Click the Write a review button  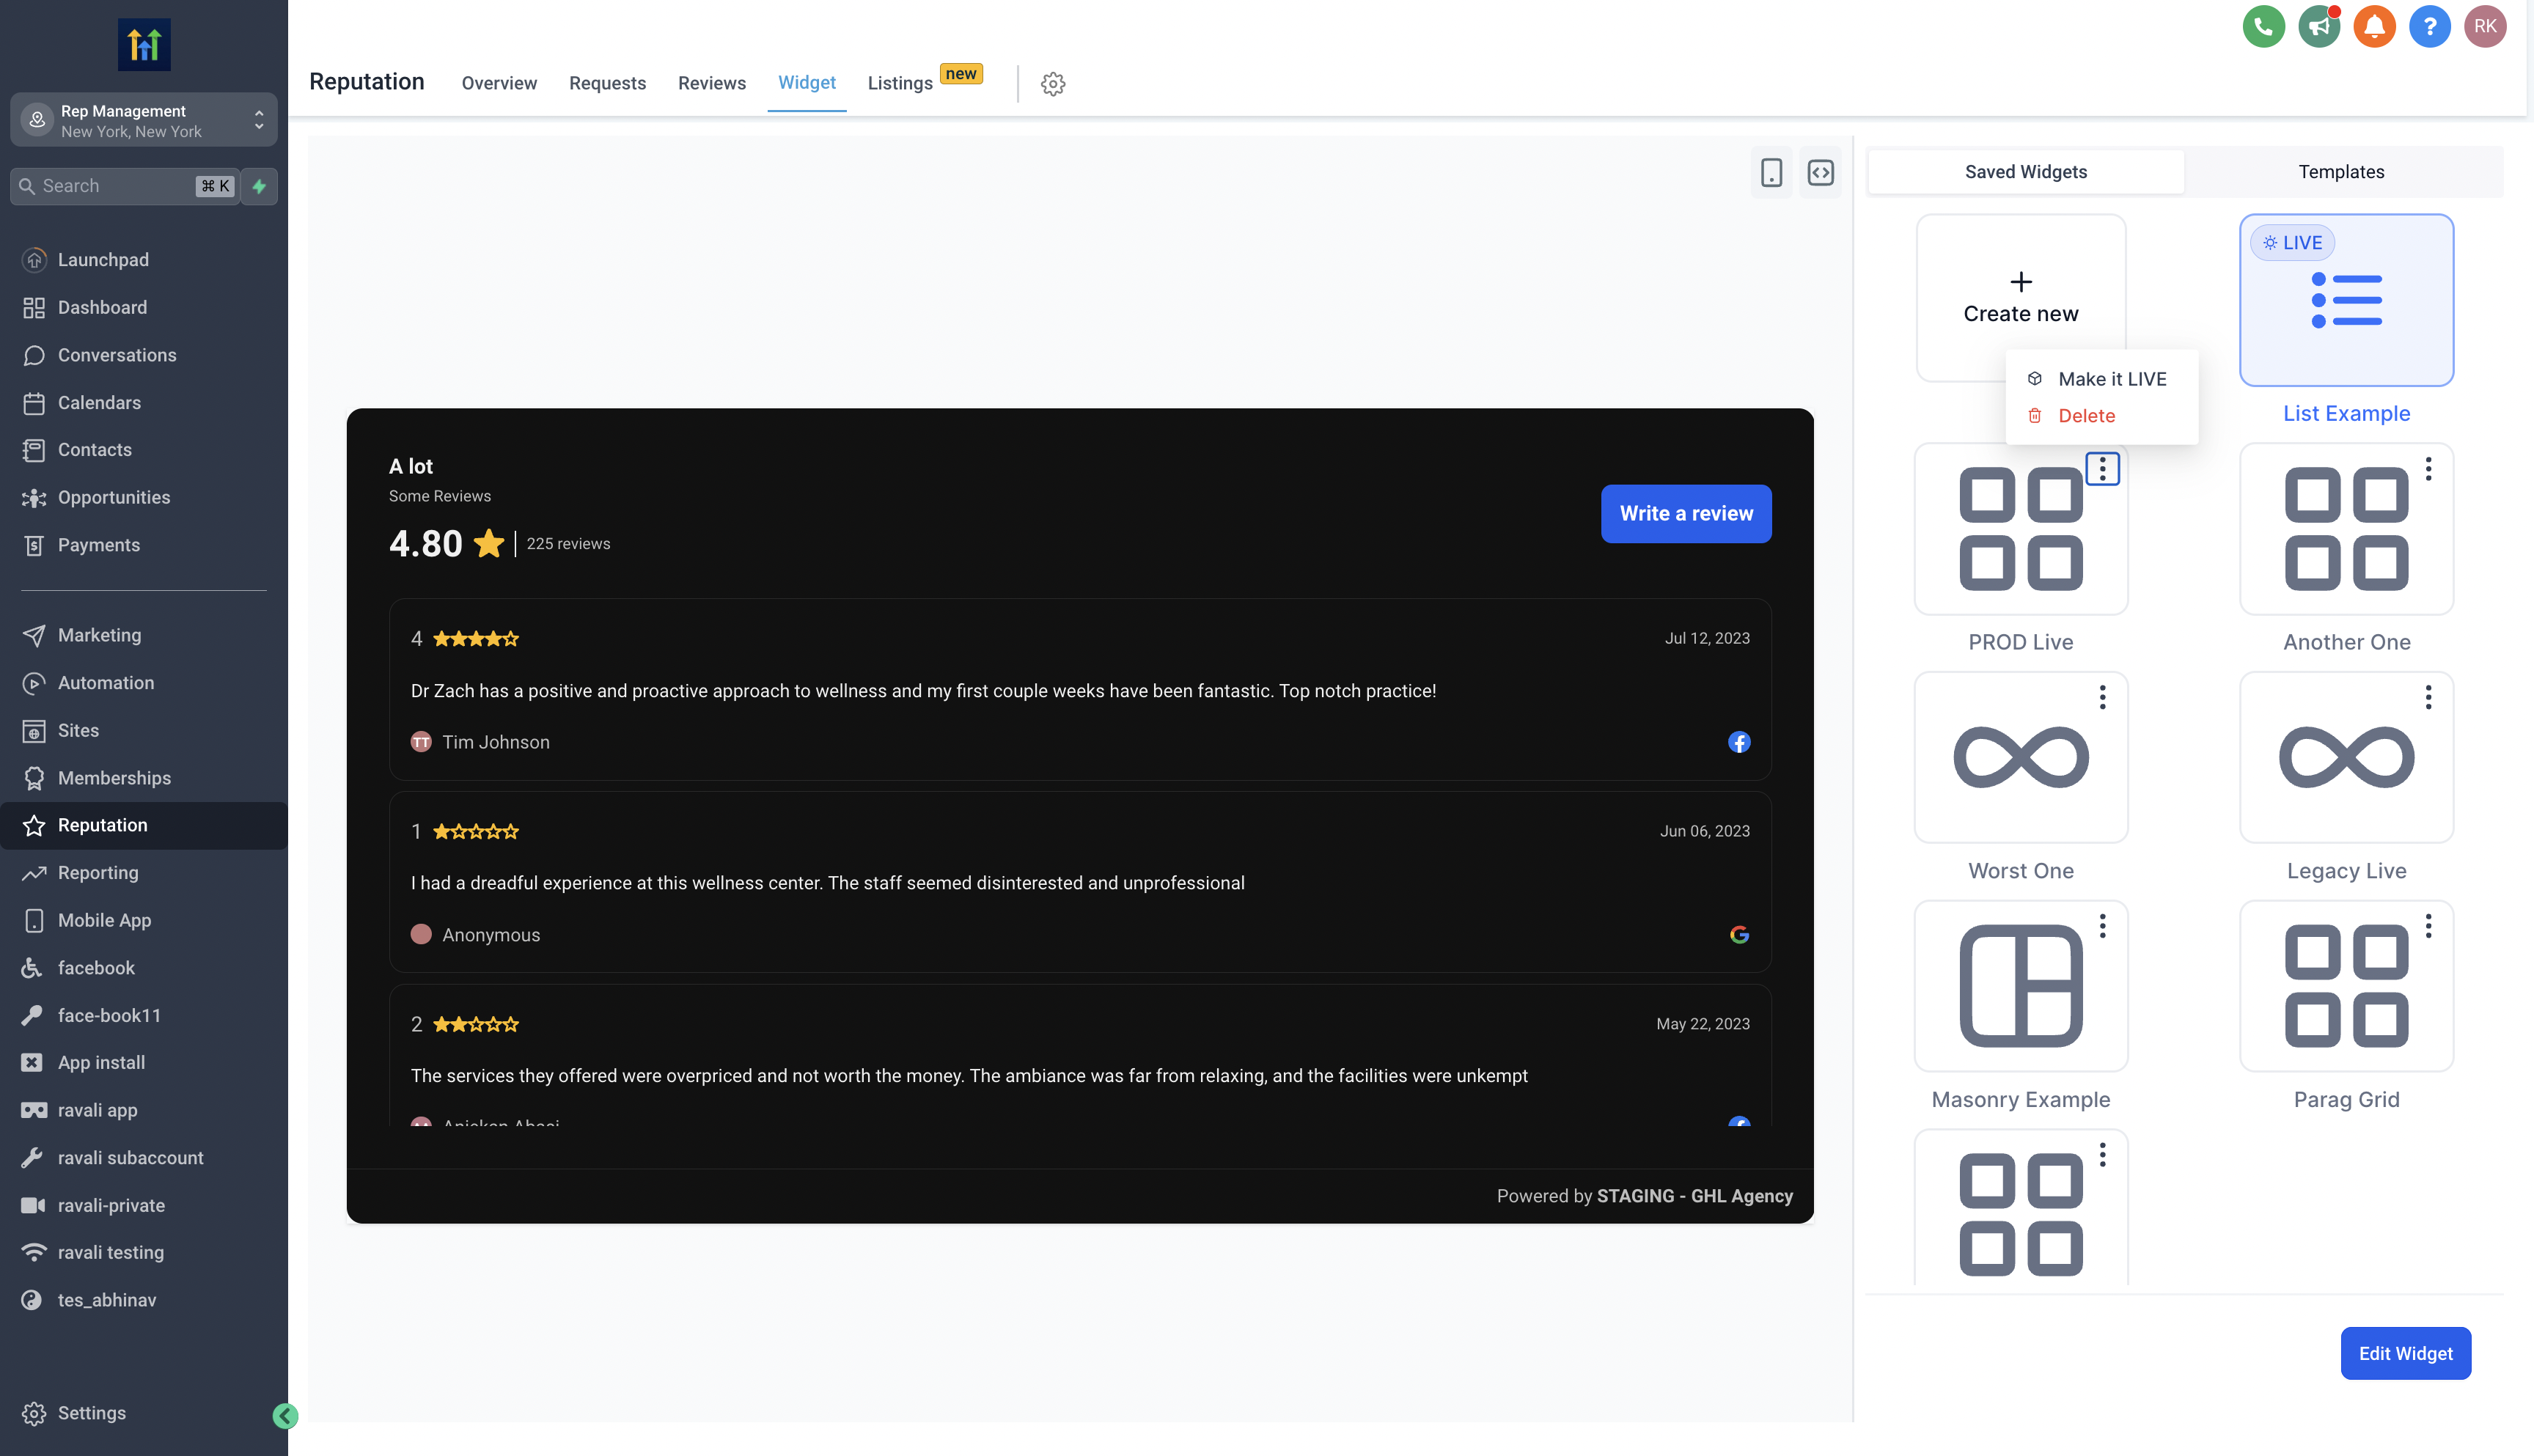pyautogui.click(x=1686, y=514)
